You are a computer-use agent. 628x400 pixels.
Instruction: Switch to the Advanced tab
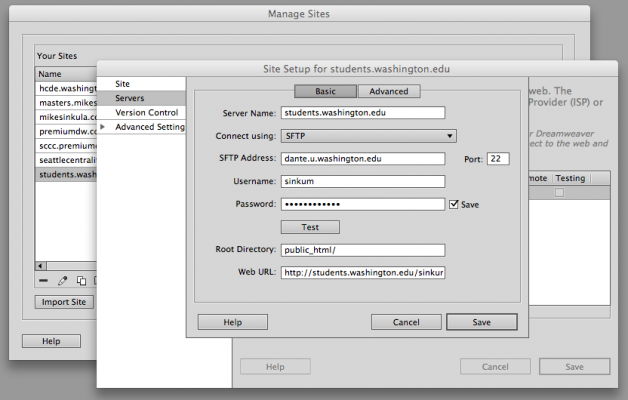tap(389, 91)
